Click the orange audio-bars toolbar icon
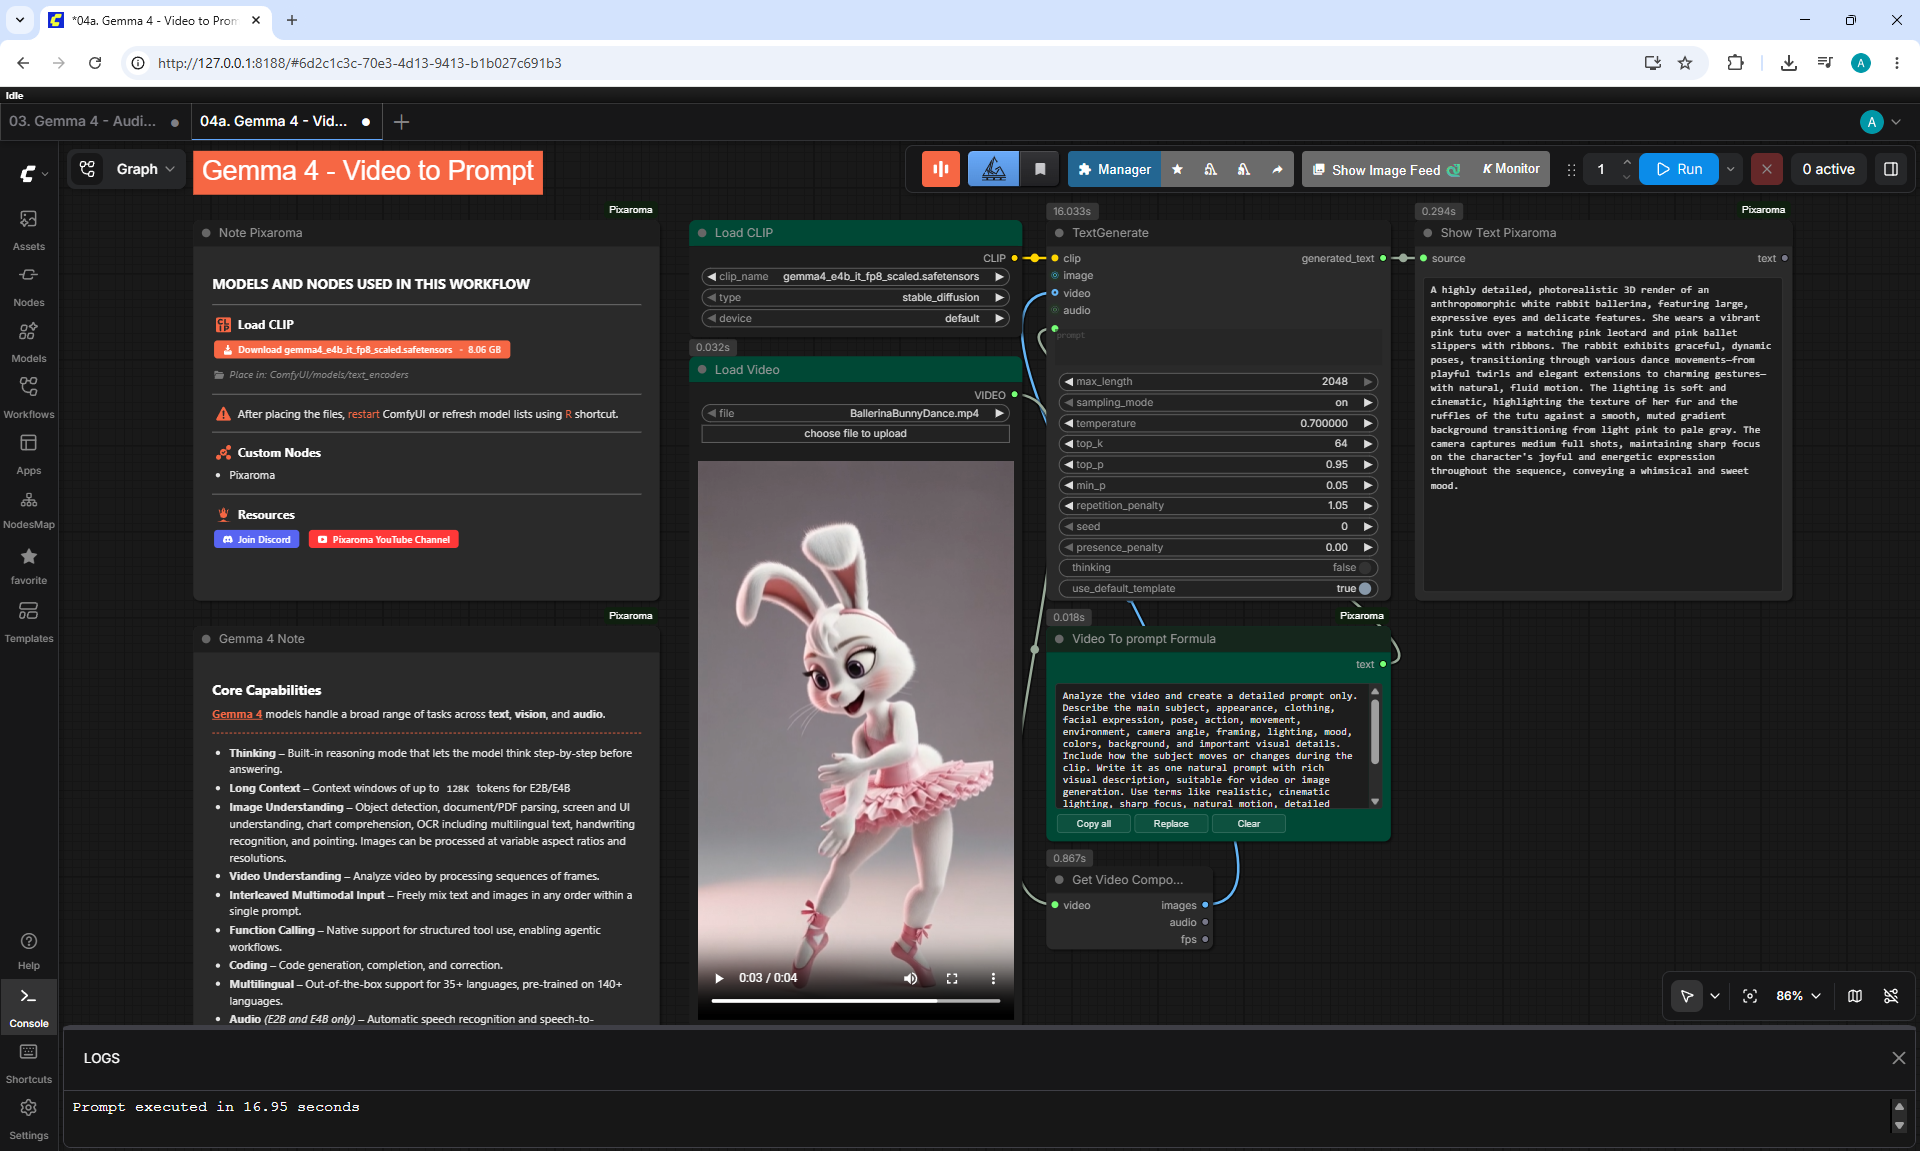 [x=941, y=169]
